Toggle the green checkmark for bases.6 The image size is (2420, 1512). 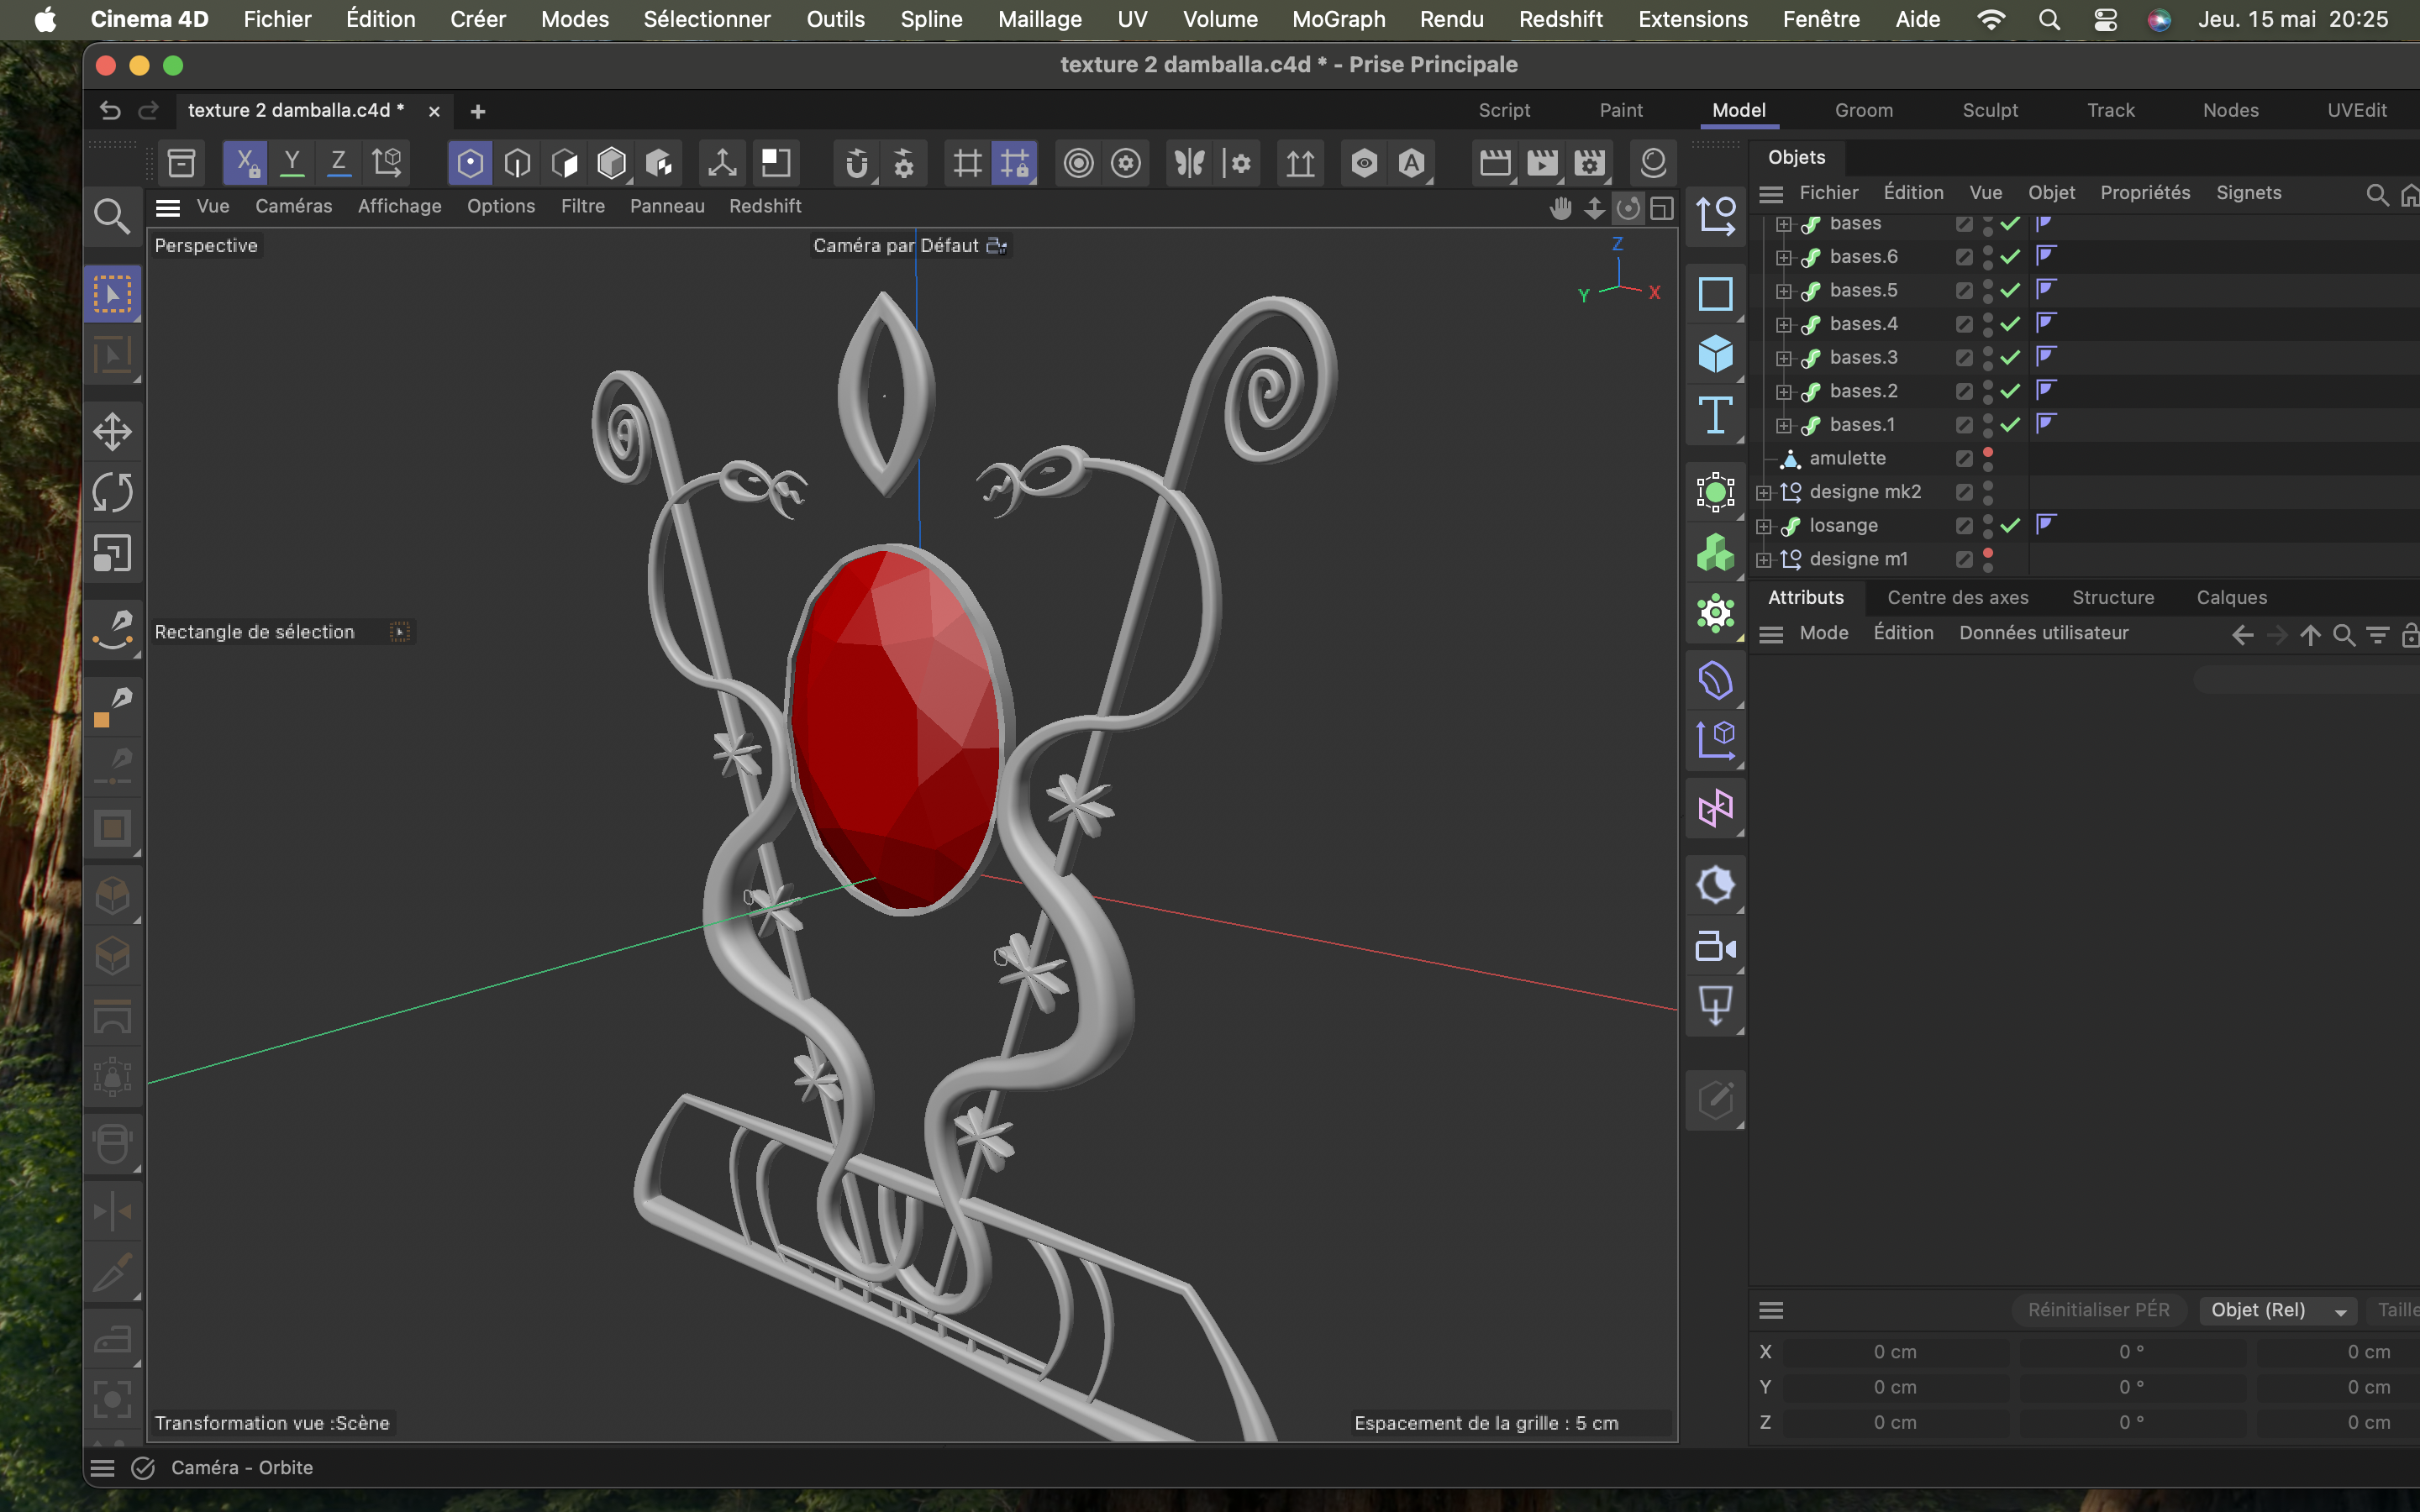pyautogui.click(x=2010, y=257)
